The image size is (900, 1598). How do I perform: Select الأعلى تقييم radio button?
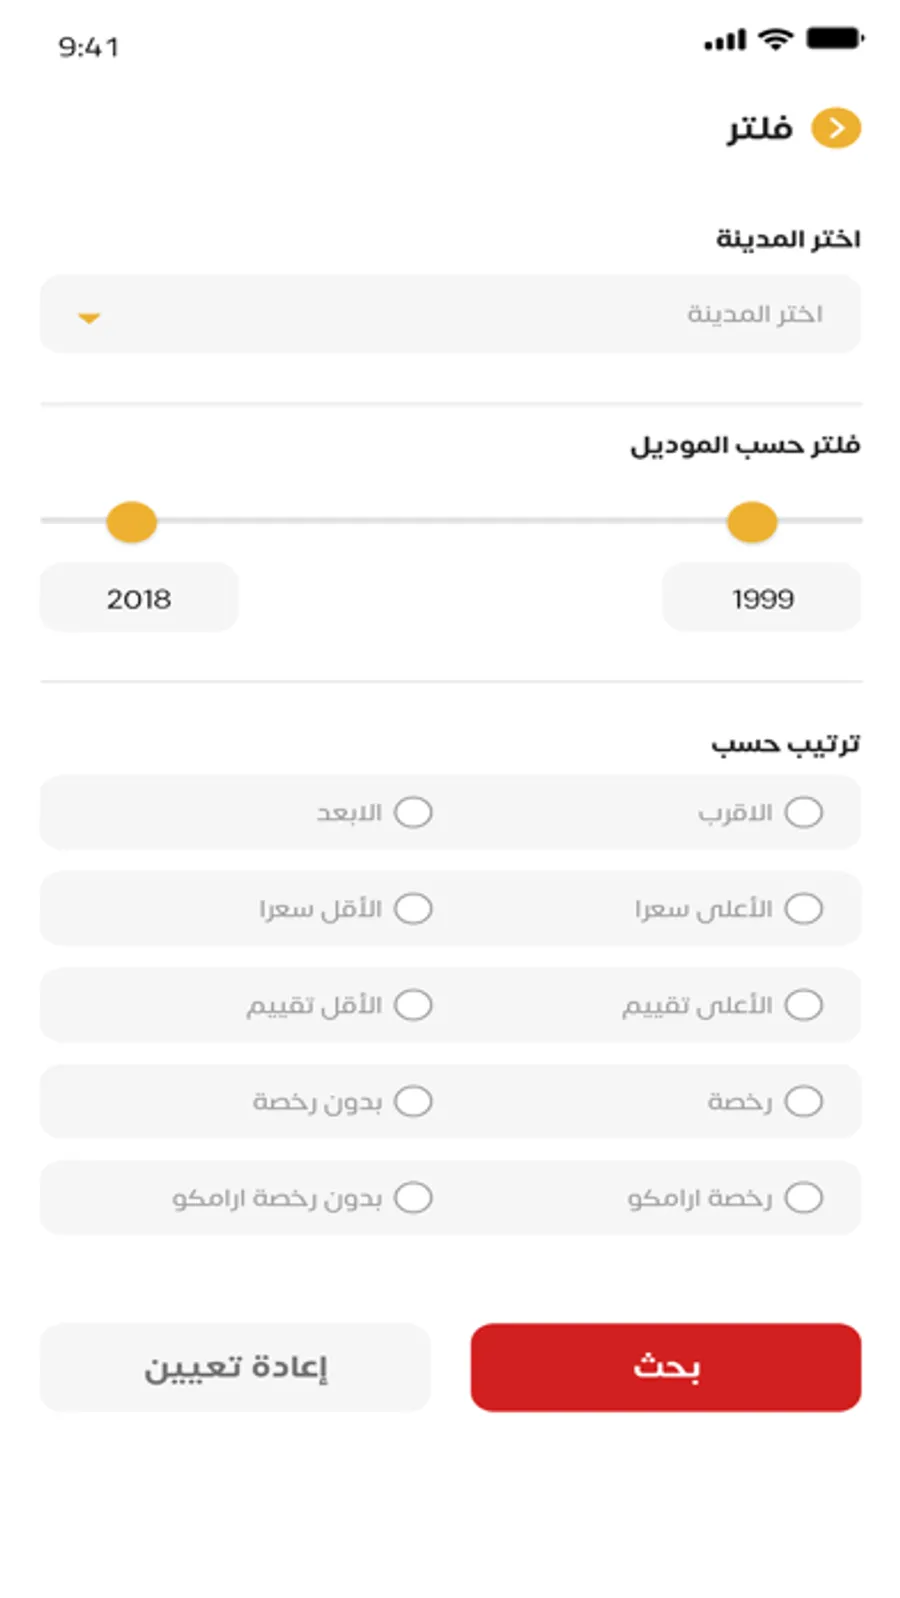pos(803,1005)
